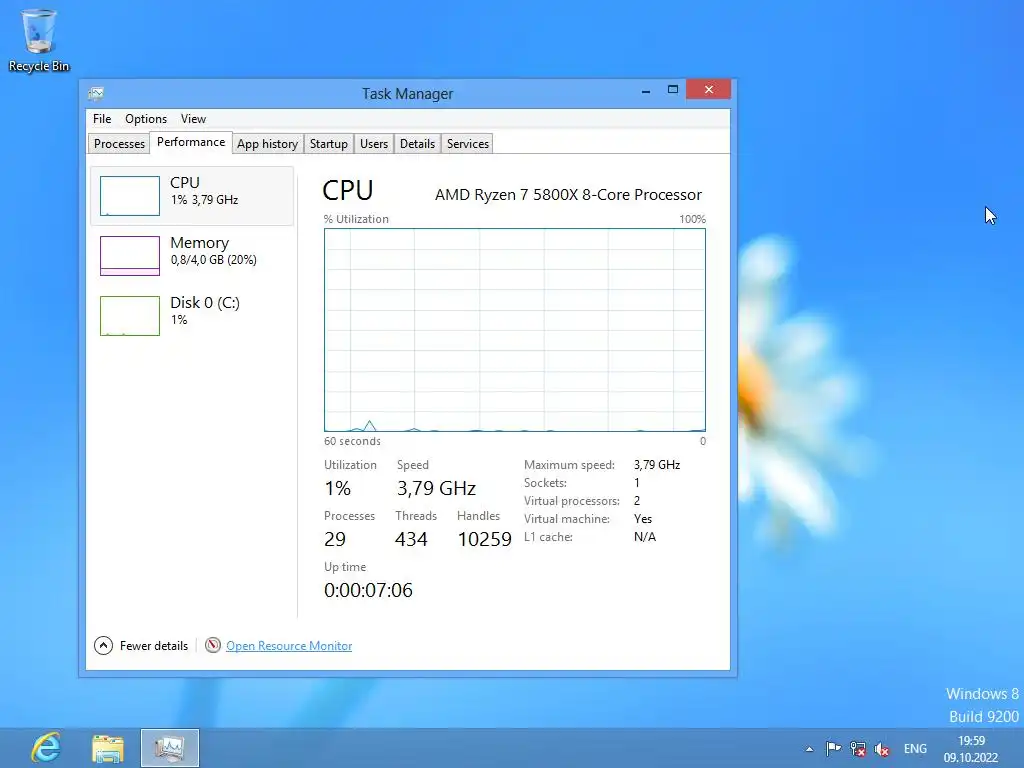Viewport: 1024px width, 768px height.
Task: Open Resource Monitor link
Action: [x=289, y=646]
